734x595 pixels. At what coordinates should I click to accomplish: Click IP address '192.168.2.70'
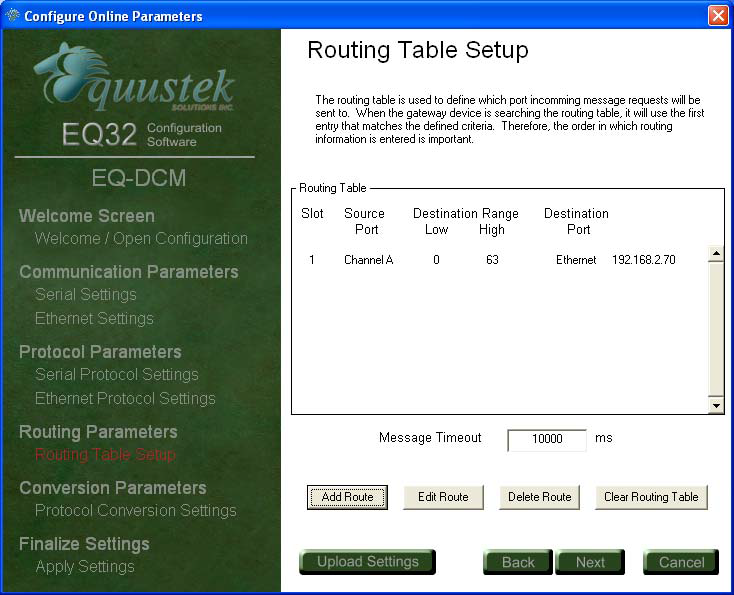(x=644, y=260)
